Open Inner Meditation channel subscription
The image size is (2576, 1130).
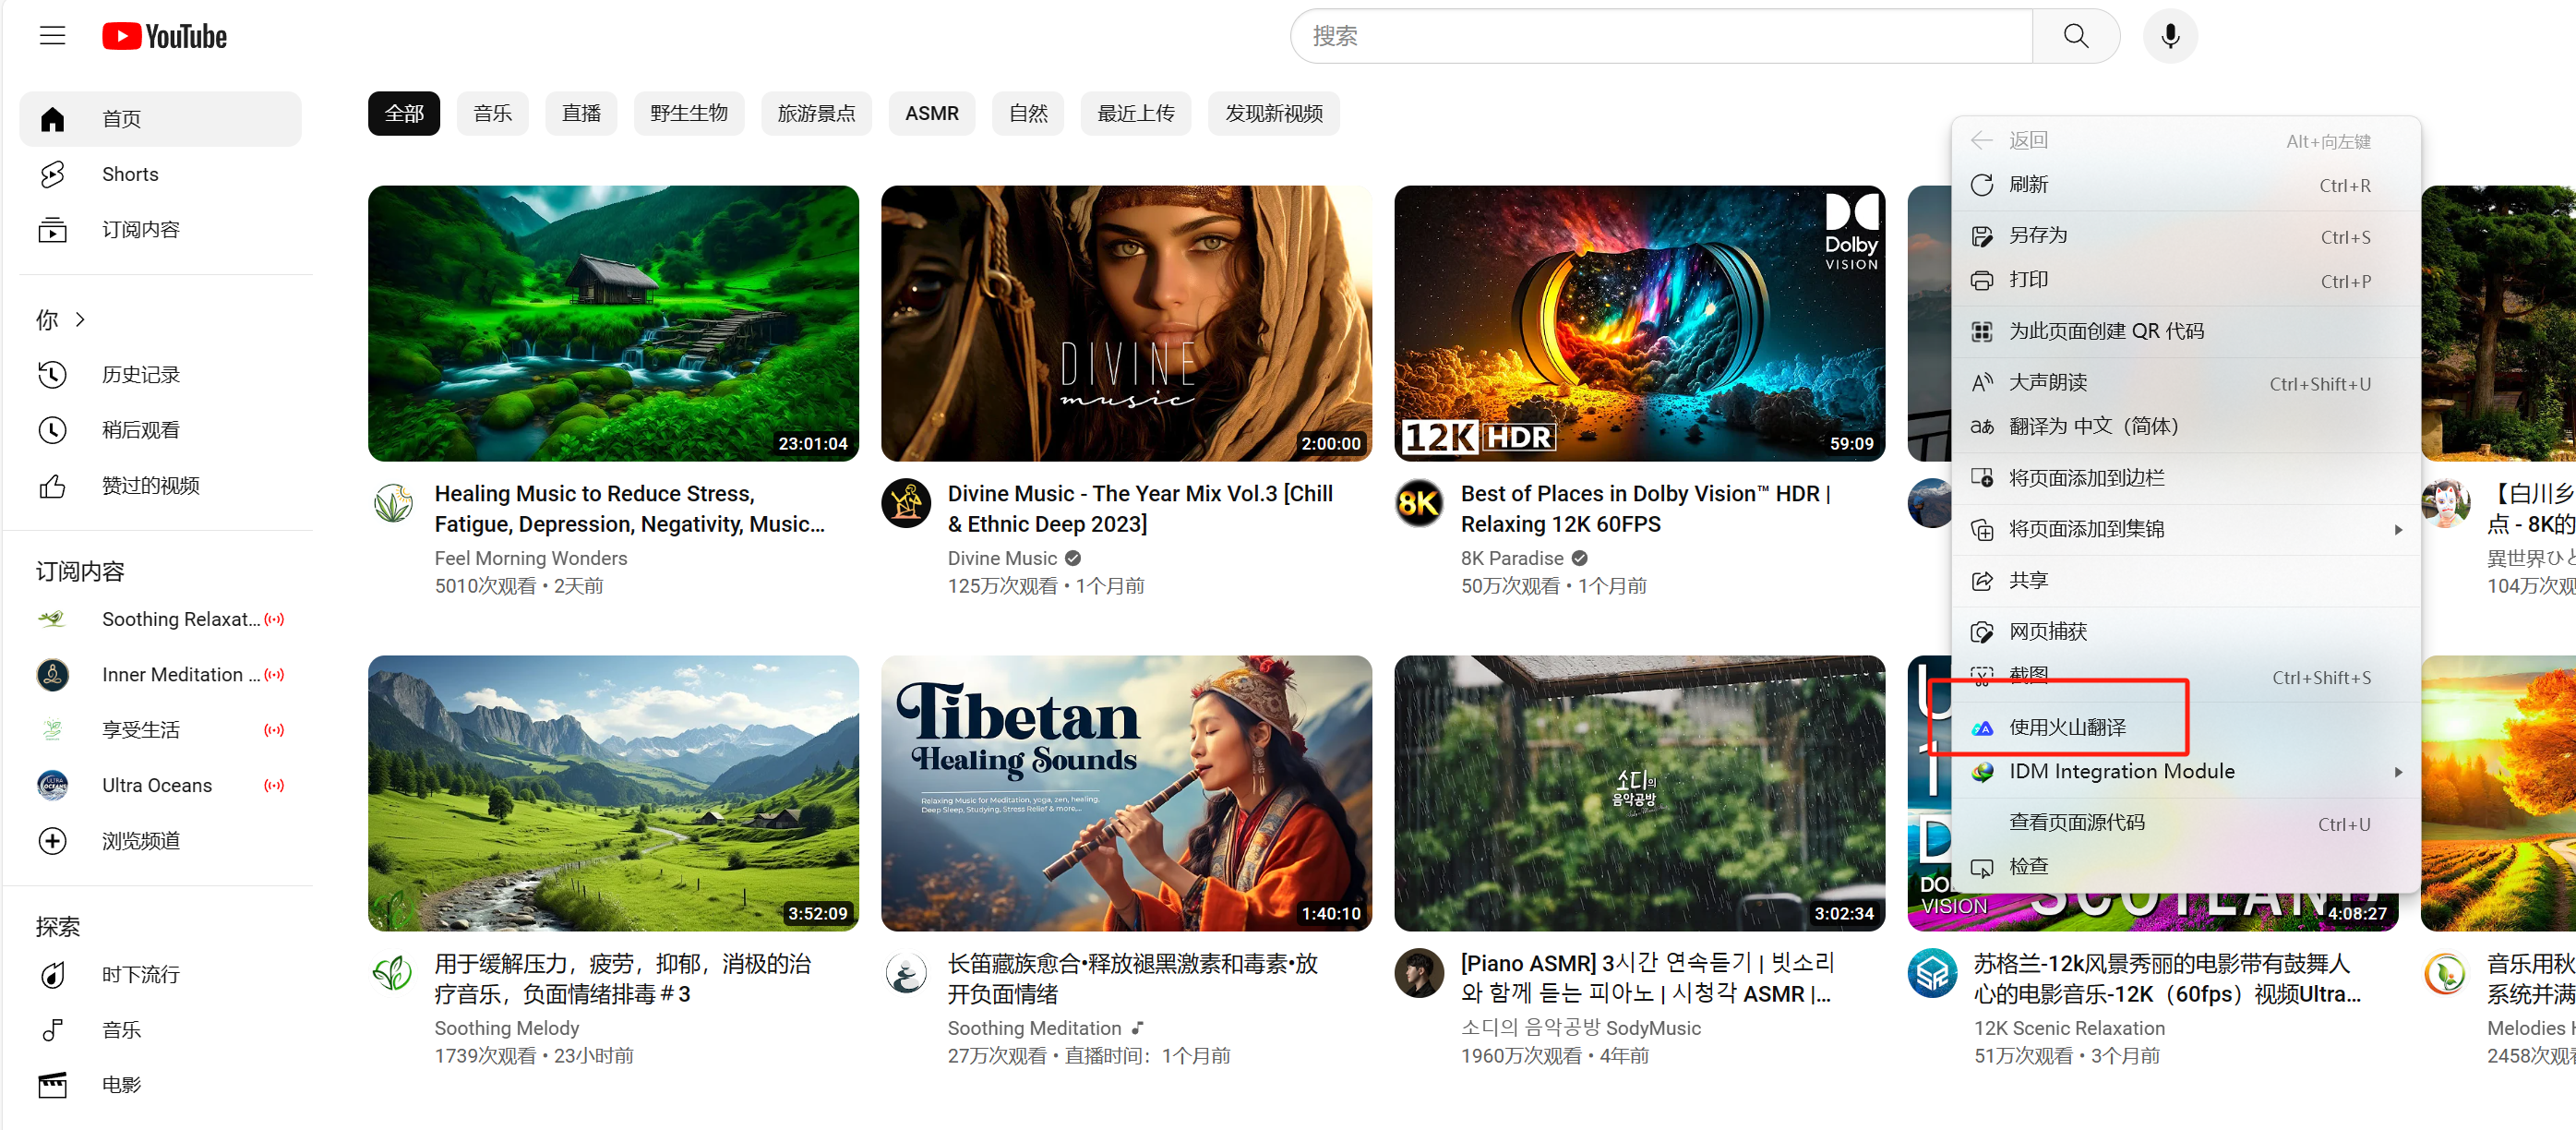pyautogui.click(x=160, y=674)
